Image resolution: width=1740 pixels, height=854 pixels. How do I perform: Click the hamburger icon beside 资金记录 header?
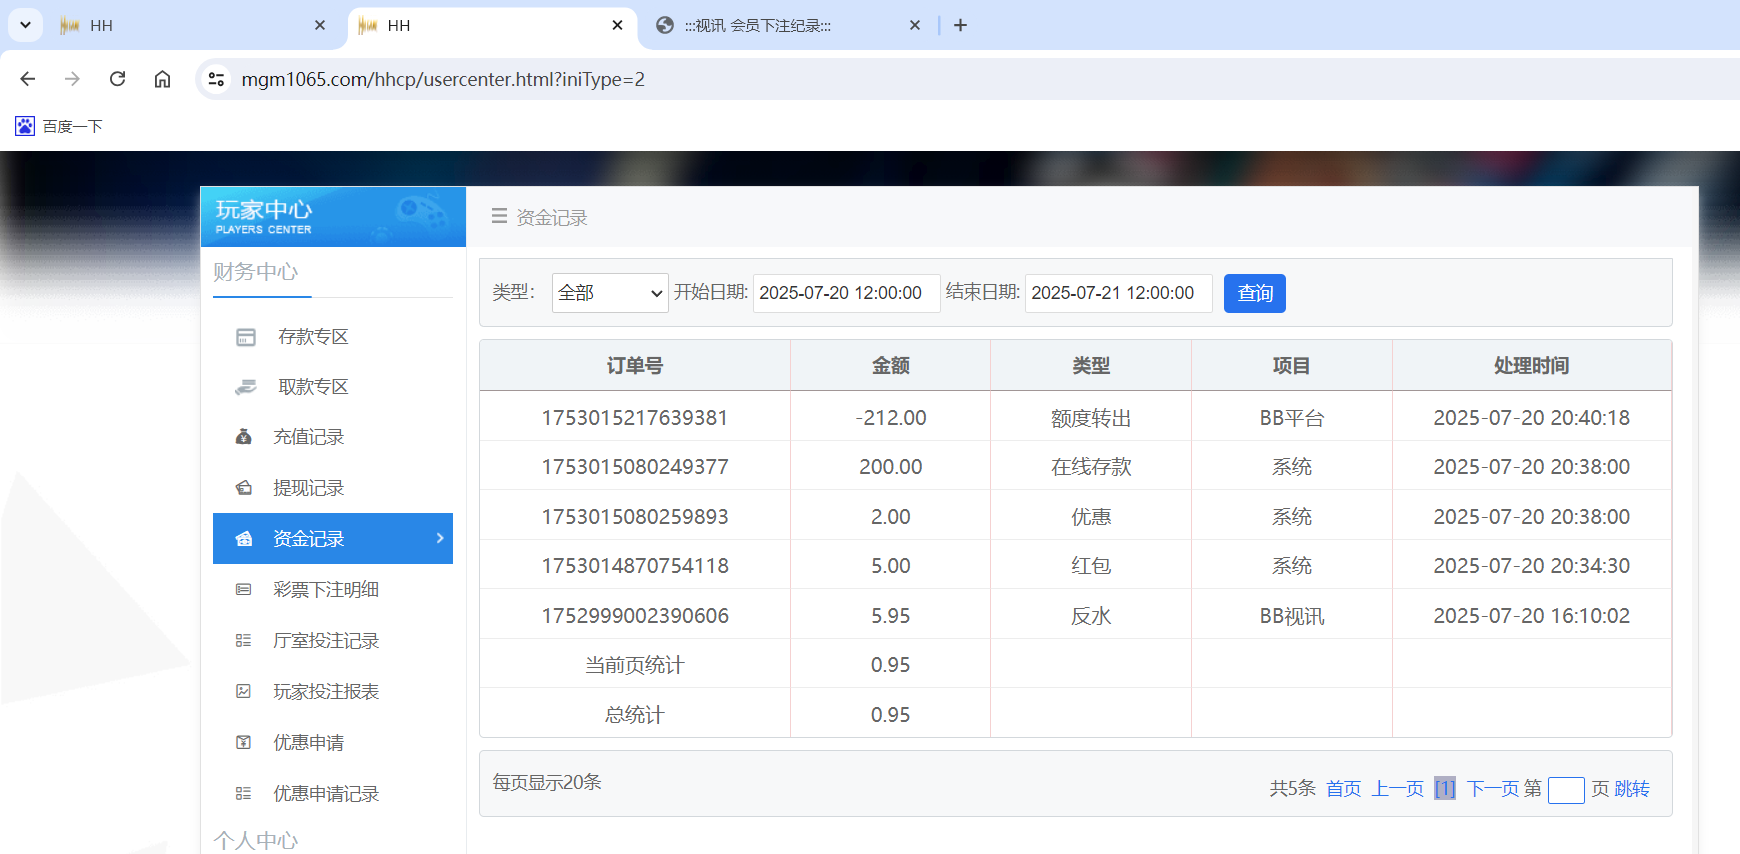(x=499, y=217)
